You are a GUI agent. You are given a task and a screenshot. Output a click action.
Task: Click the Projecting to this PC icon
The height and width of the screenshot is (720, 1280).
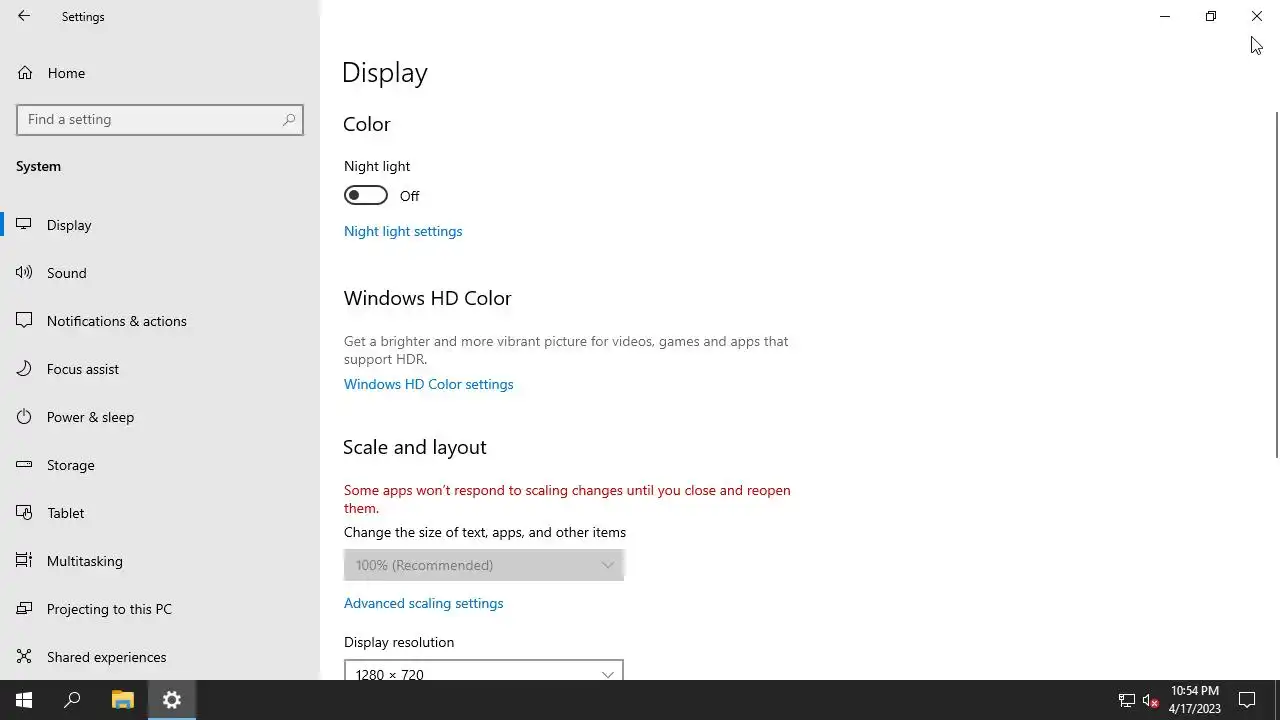(x=25, y=609)
